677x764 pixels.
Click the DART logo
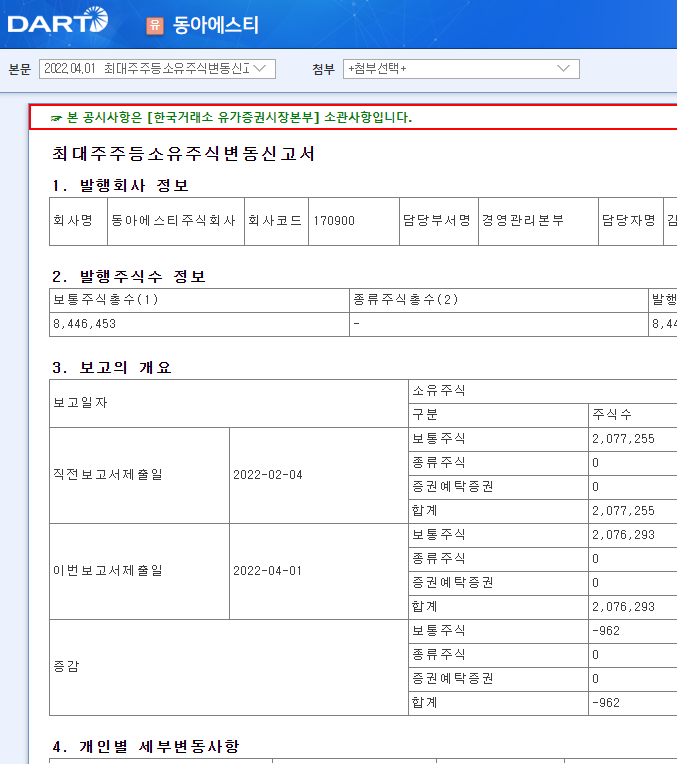[58, 20]
